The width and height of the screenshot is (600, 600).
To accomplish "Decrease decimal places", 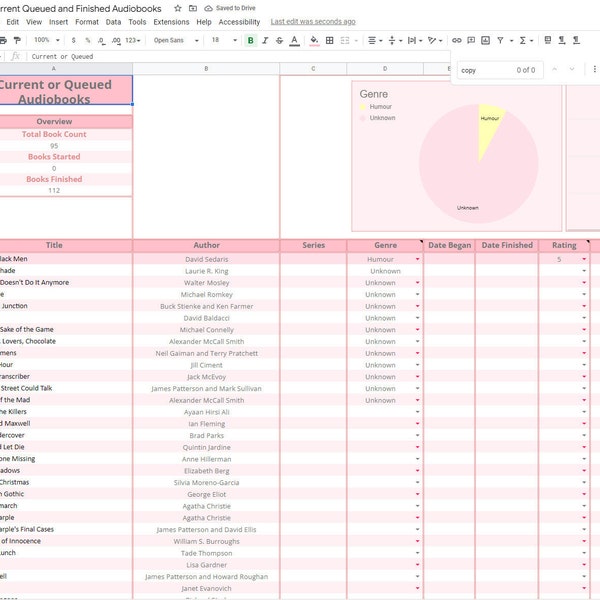I will tap(101, 40).
